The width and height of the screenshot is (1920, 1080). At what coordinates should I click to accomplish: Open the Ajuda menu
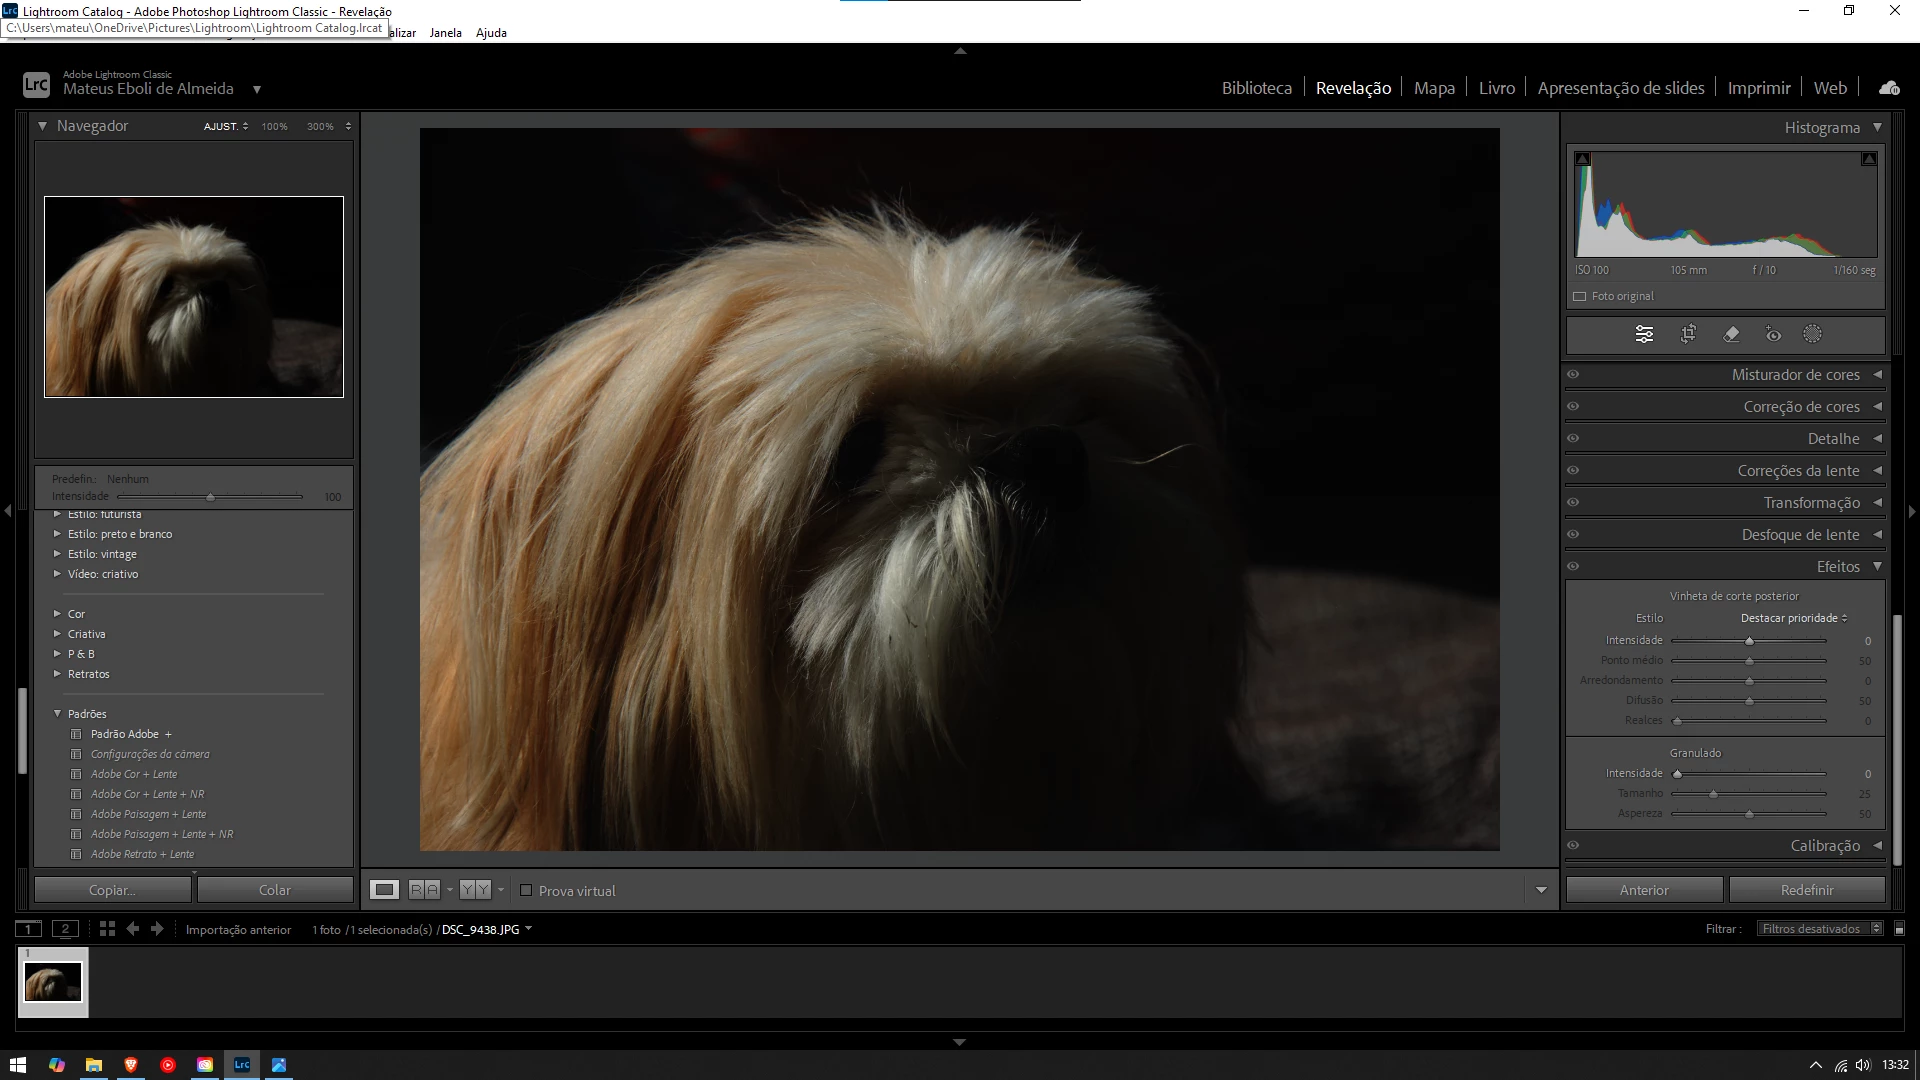point(491,33)
